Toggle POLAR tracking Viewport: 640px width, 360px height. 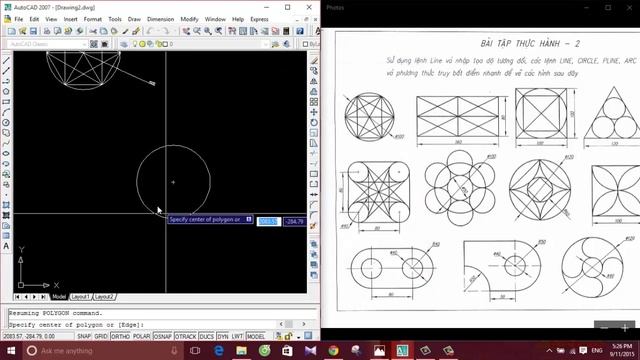tap(142, 336)
